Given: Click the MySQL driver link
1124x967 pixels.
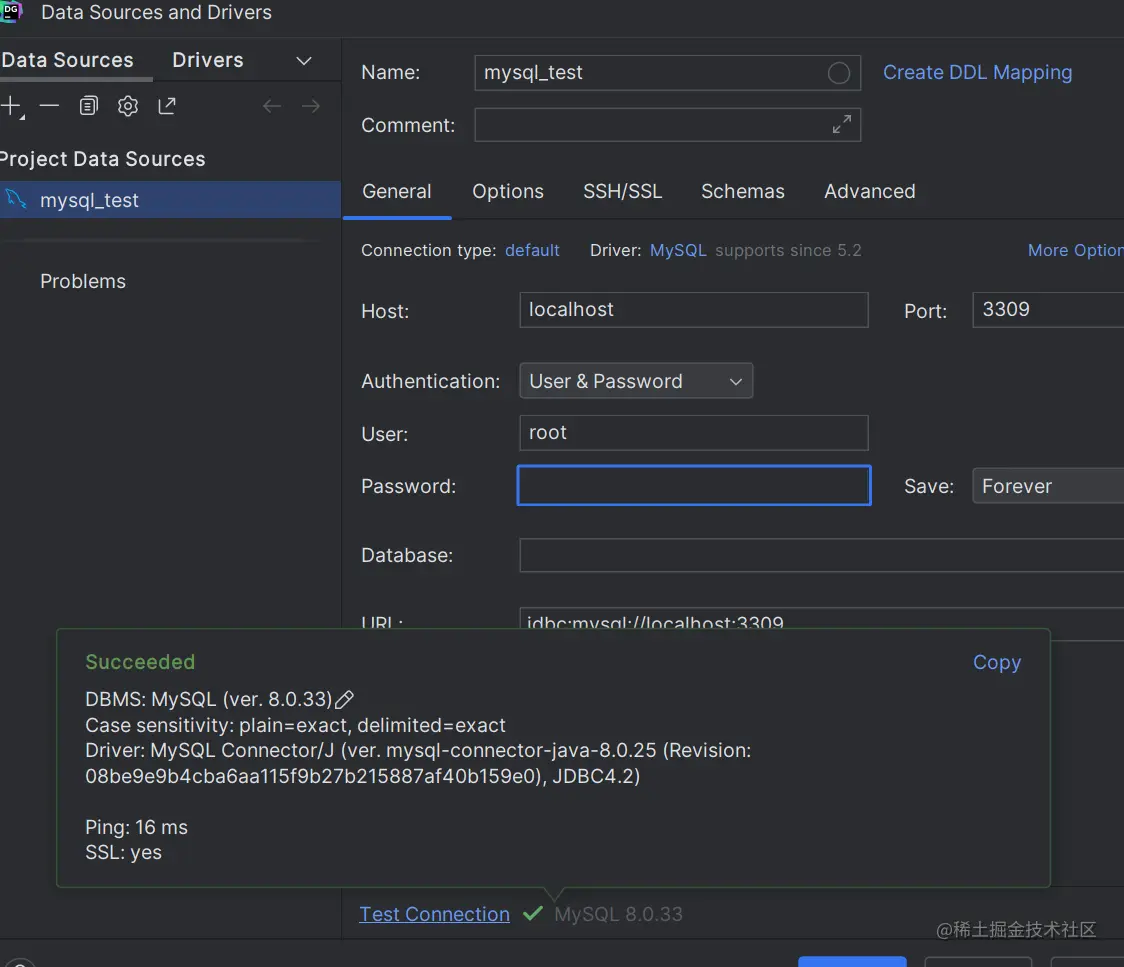Looking at the screenshot, I should click(x=677, y=250).
